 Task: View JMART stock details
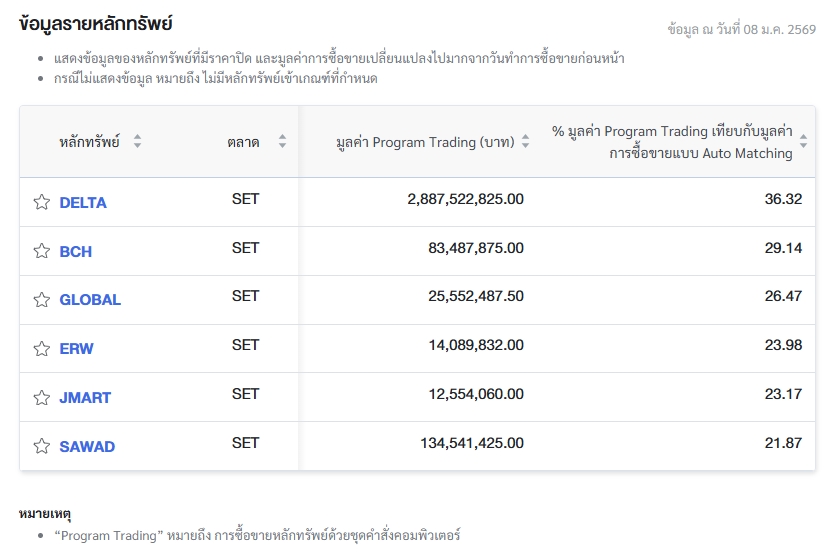[x=85, y=398]
